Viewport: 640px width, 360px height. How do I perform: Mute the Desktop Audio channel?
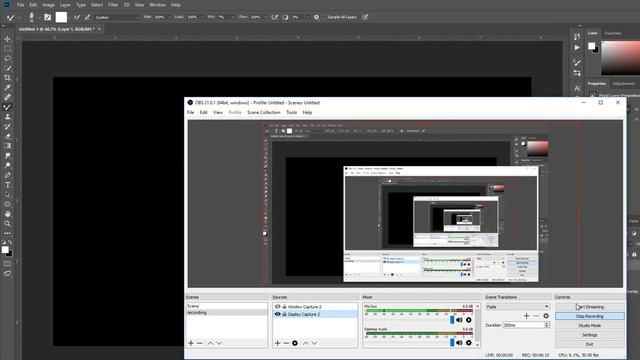pyautogui.click(x=460, y=343)
